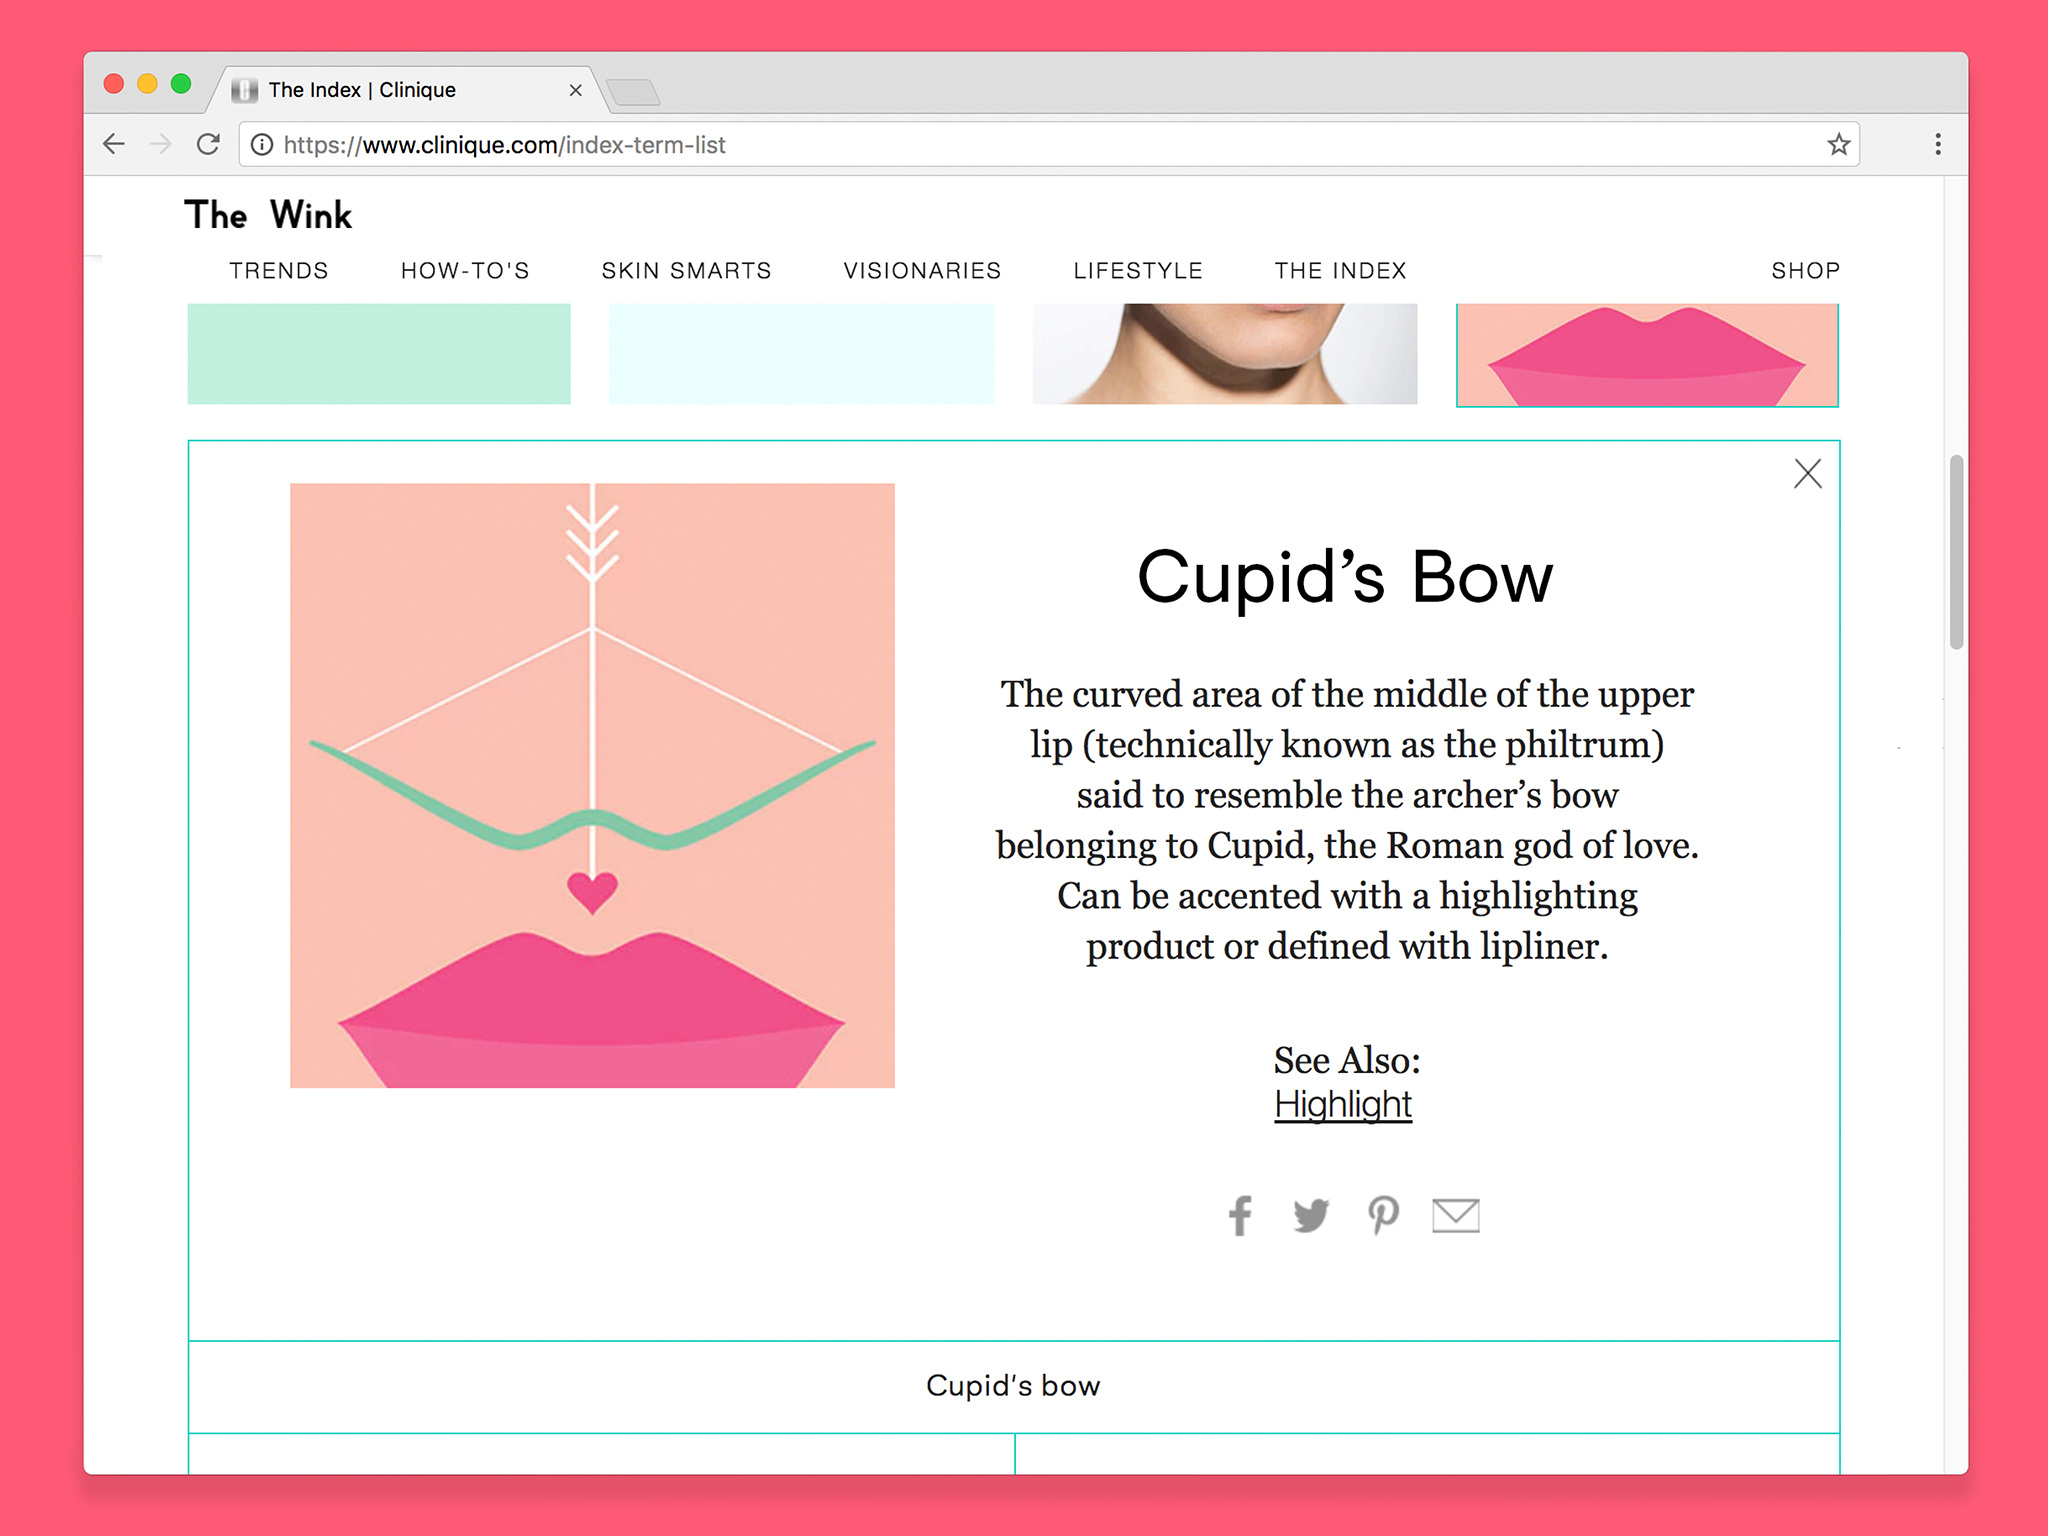Select the pink lips thumbnail
The height and width of the screenshot is (1536, 2048).
click(1647, 355)
